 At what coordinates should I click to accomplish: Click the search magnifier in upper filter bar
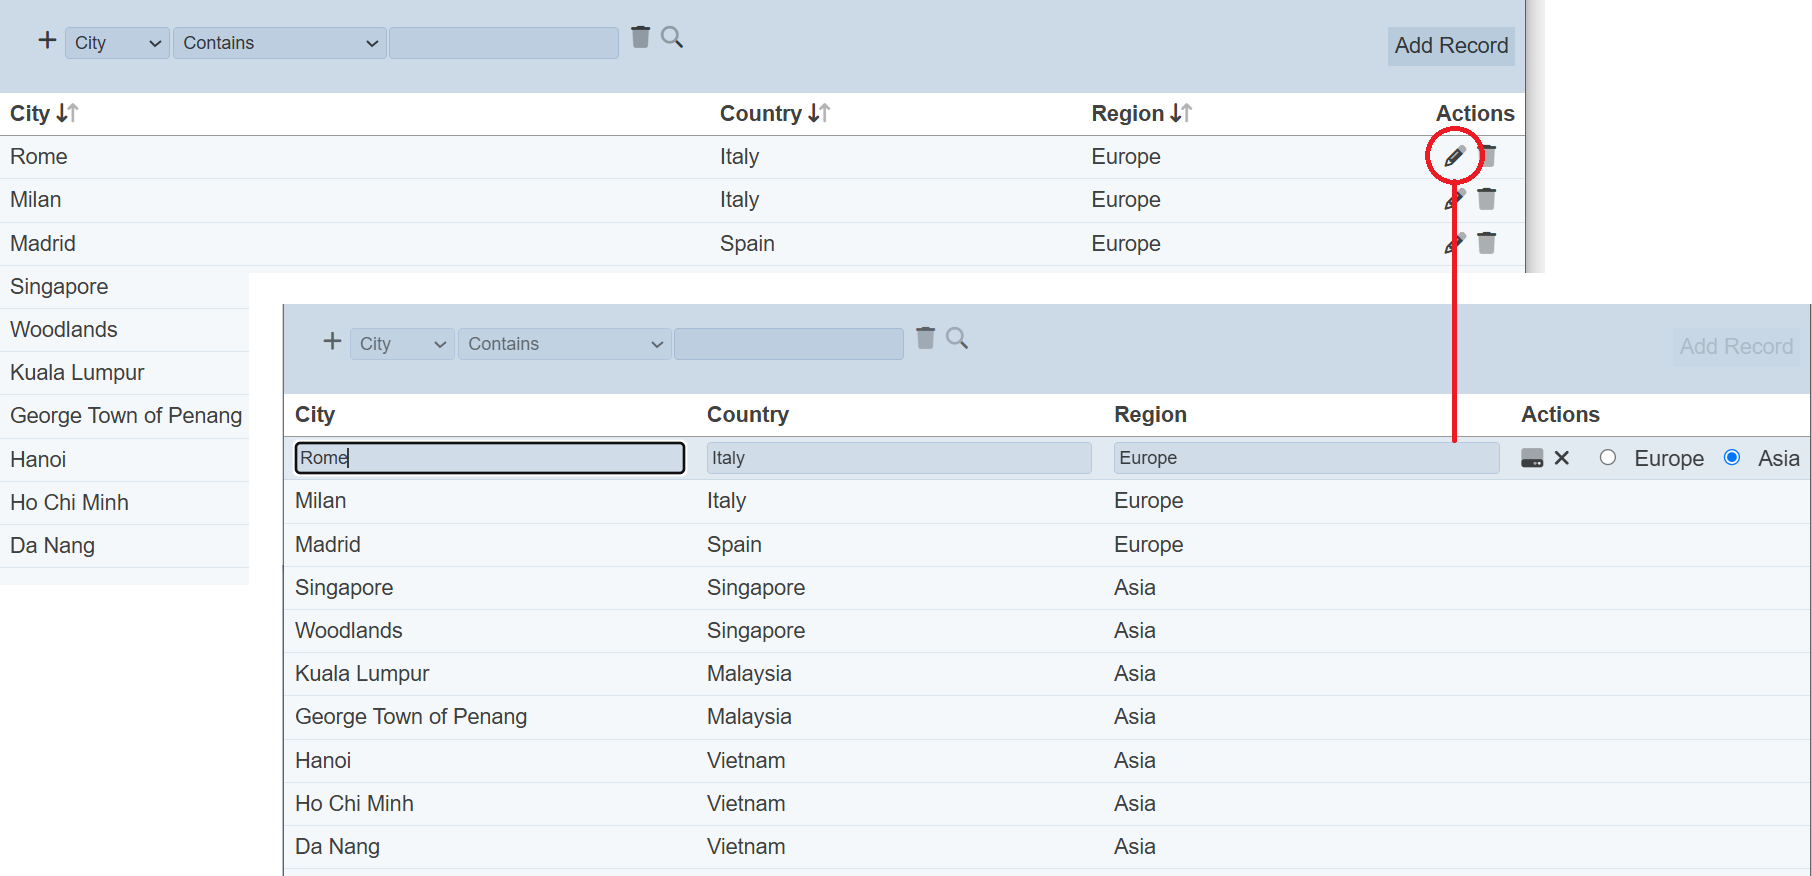pos(672,38)
